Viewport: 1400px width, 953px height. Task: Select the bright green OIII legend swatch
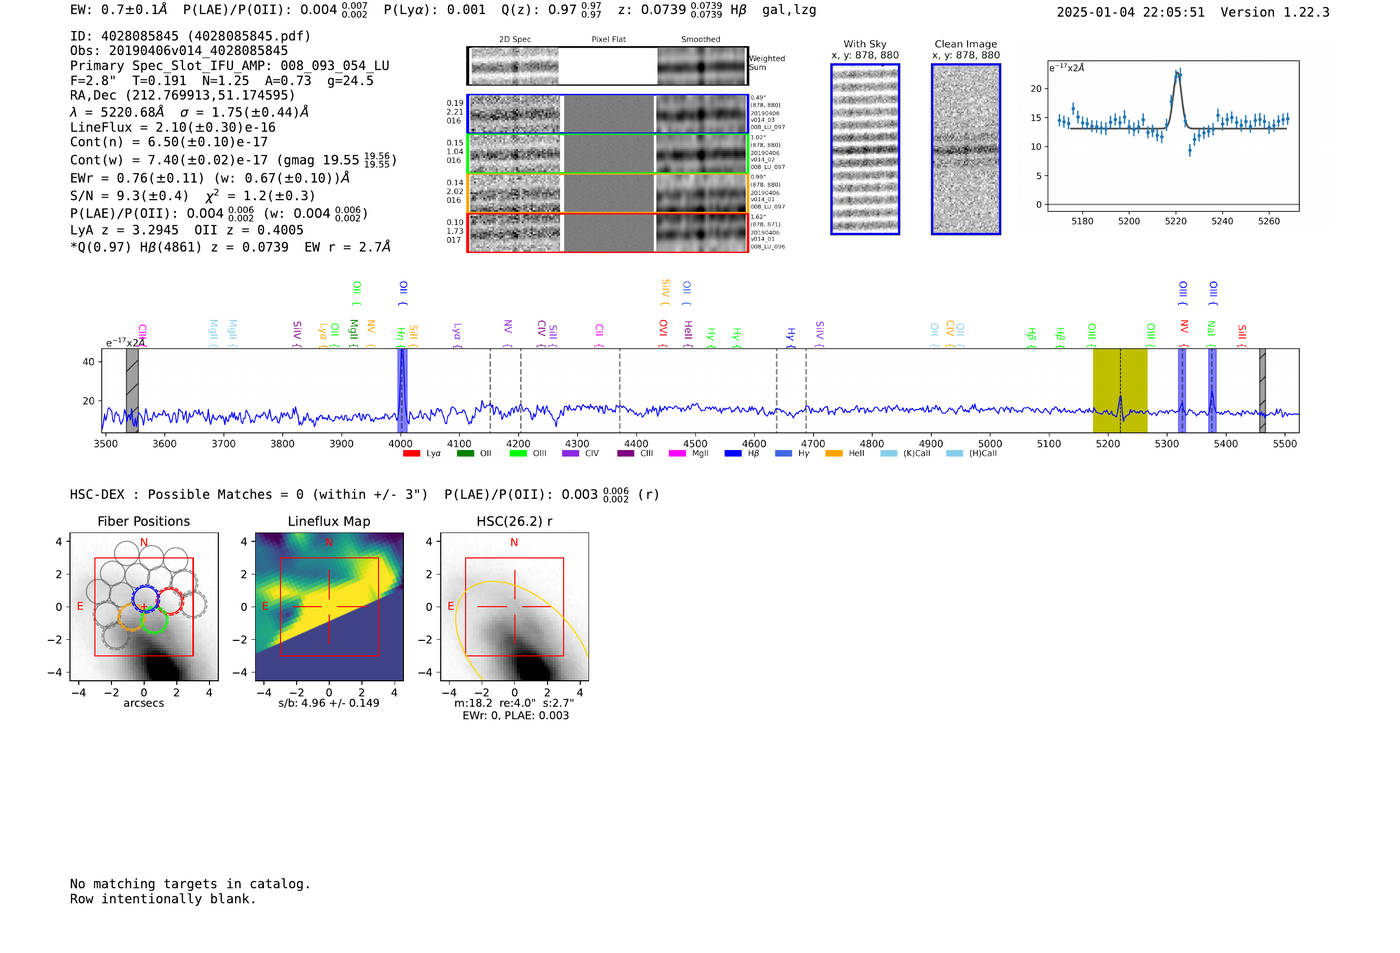coord(518,454)
